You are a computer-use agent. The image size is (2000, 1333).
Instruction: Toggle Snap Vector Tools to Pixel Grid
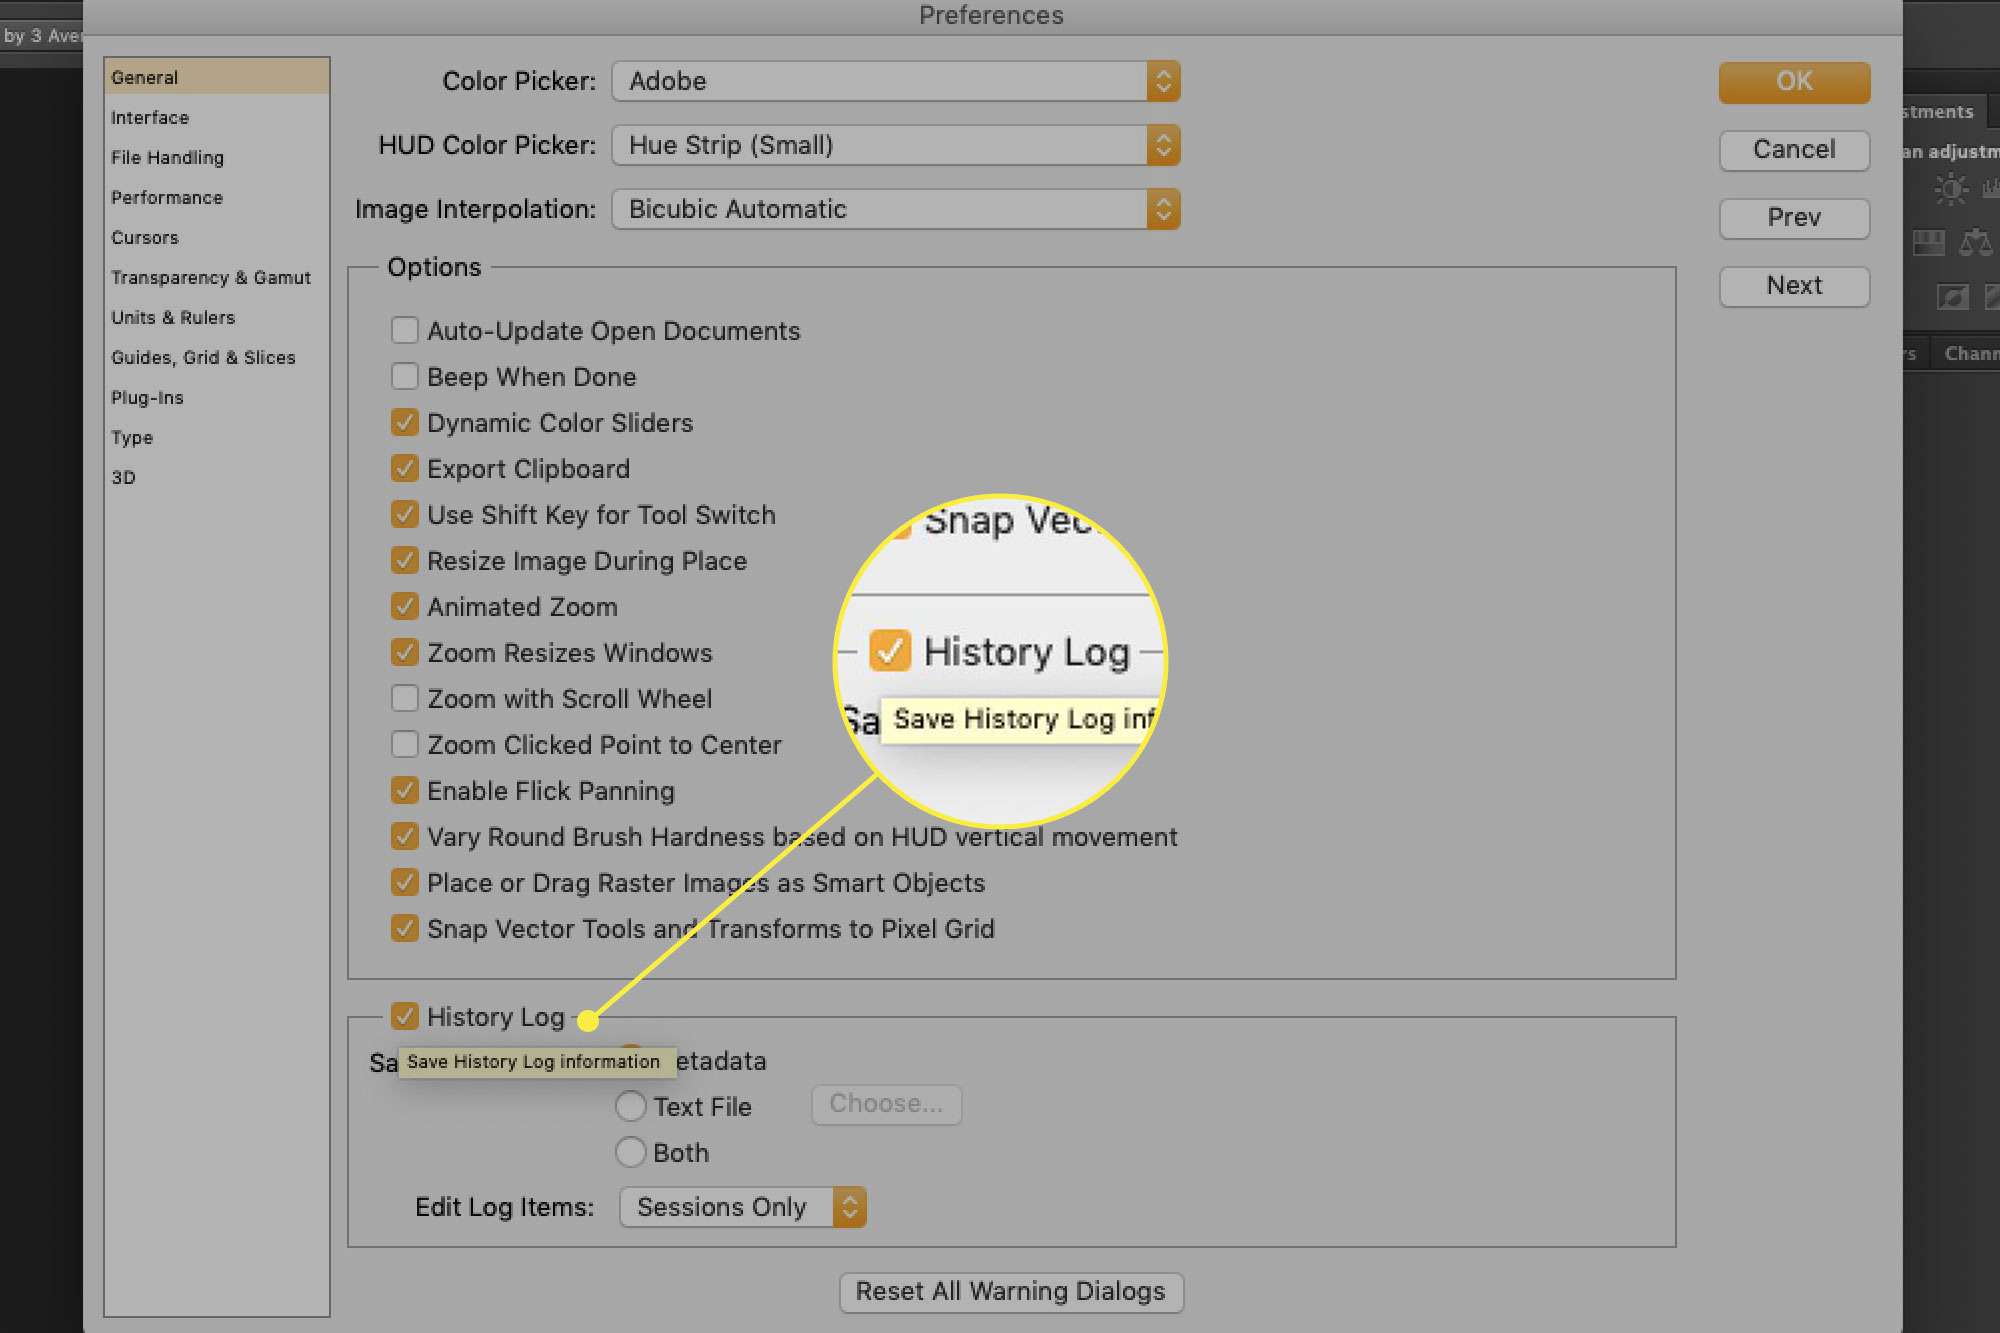click(x=404, y=928)
